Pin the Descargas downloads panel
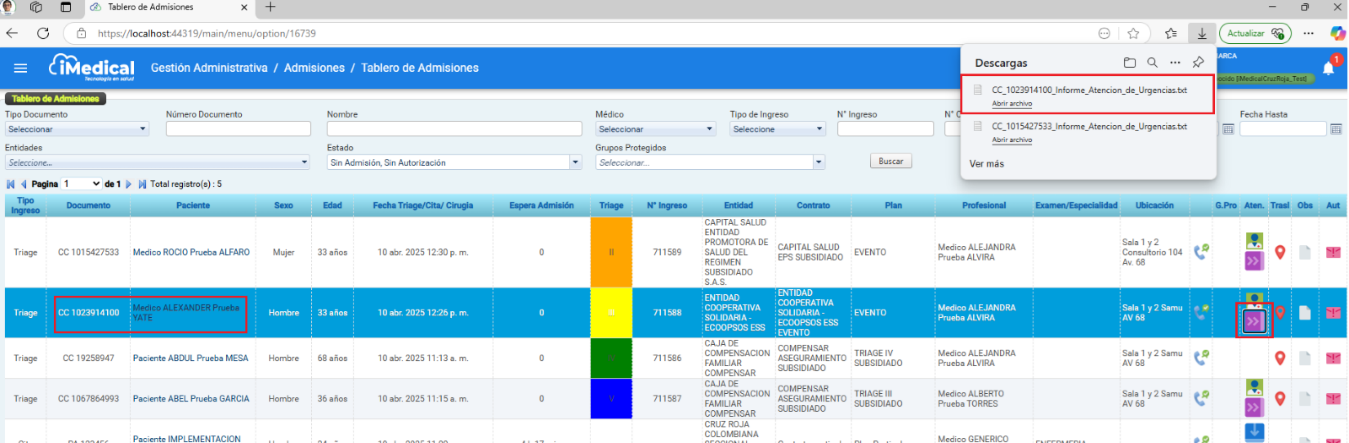 point(1198,62)
